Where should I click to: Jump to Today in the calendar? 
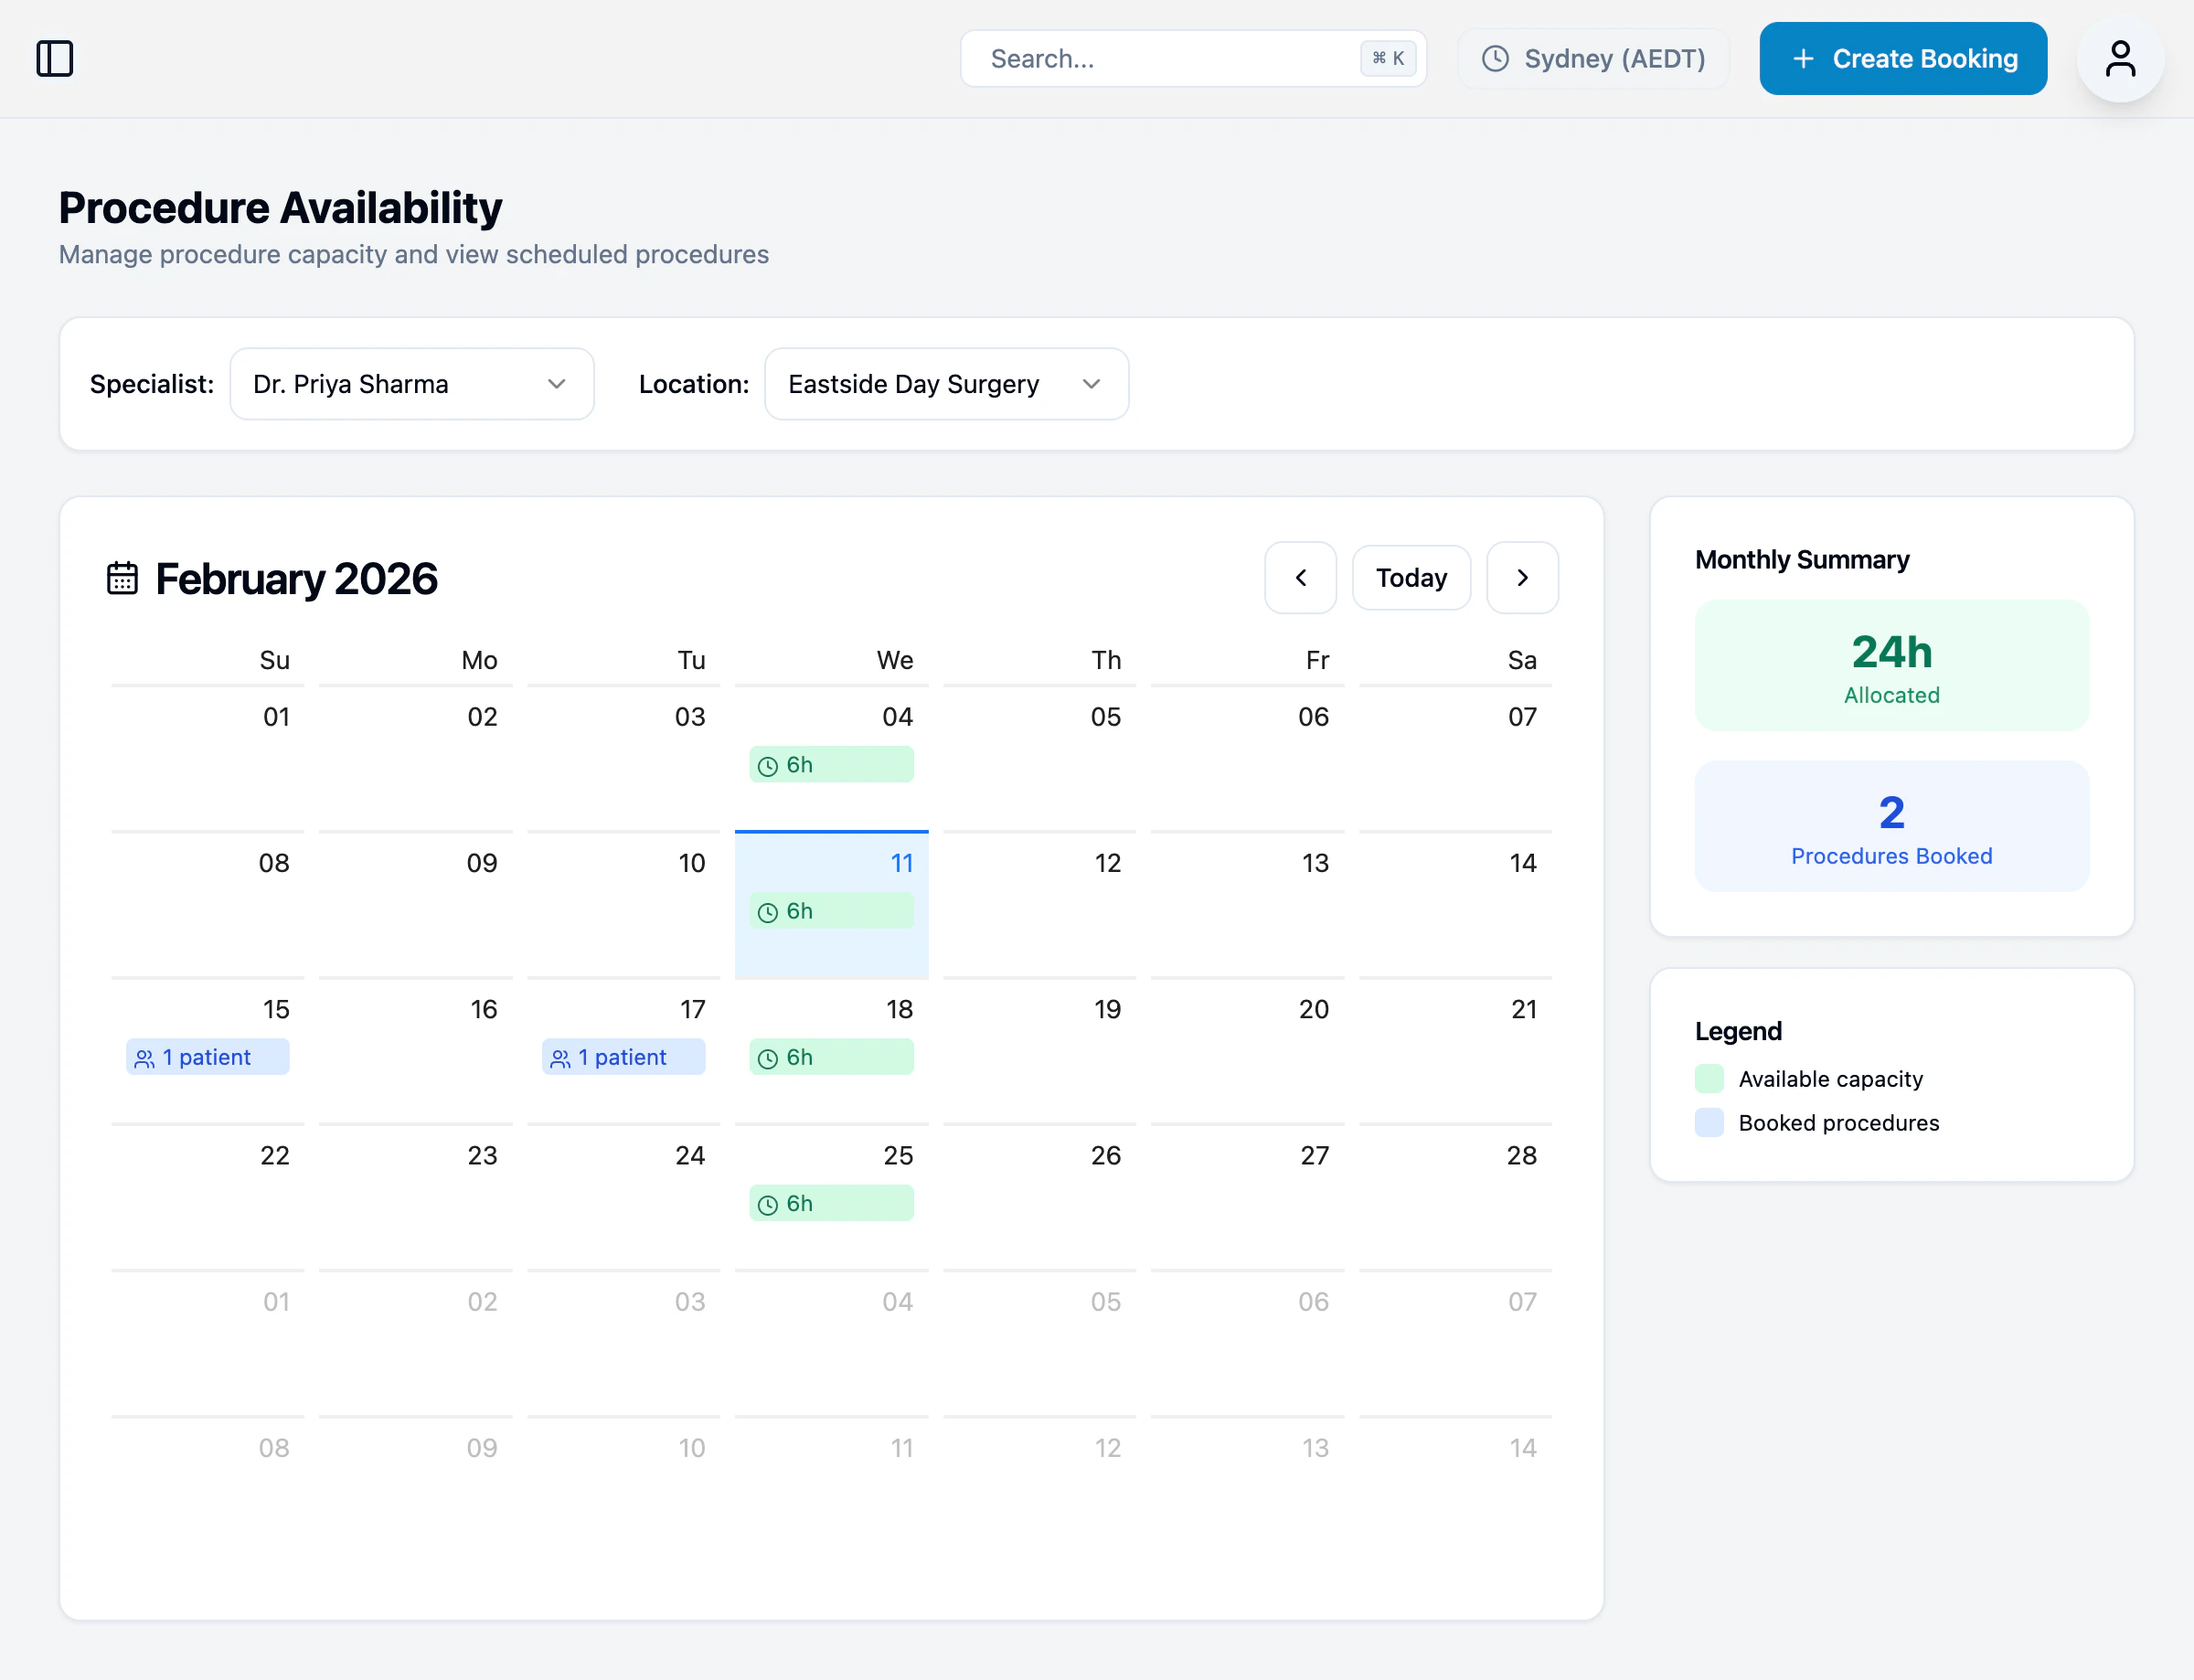[x=1411, y=577]
